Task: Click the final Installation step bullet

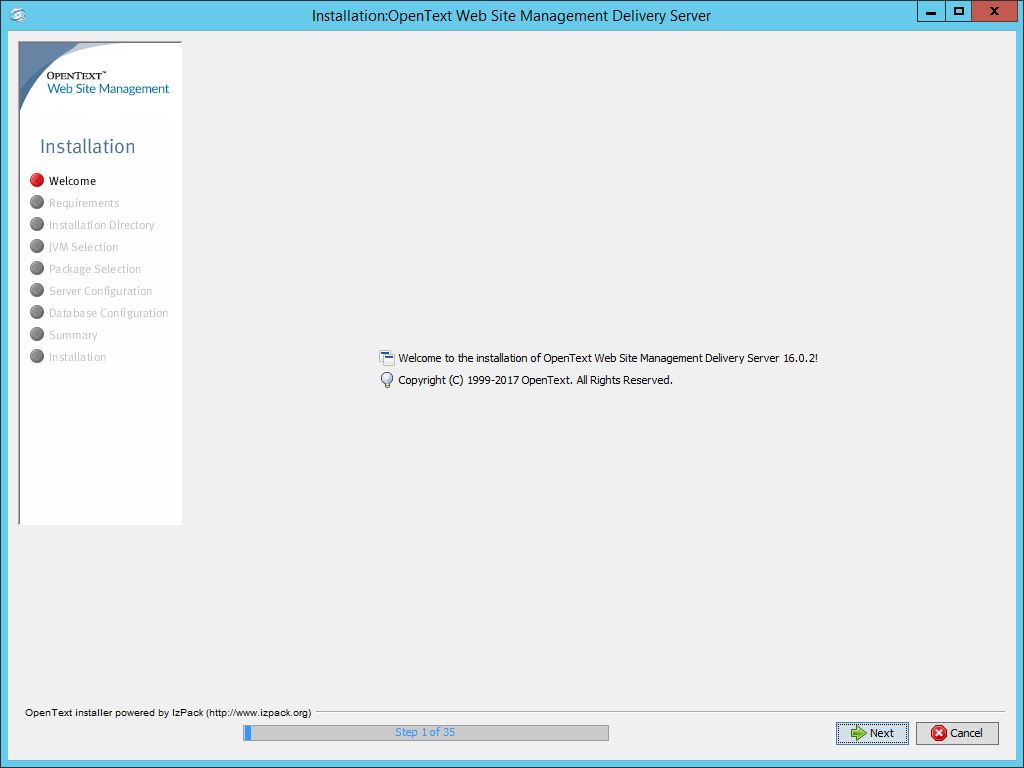Action: coord(37,356)
